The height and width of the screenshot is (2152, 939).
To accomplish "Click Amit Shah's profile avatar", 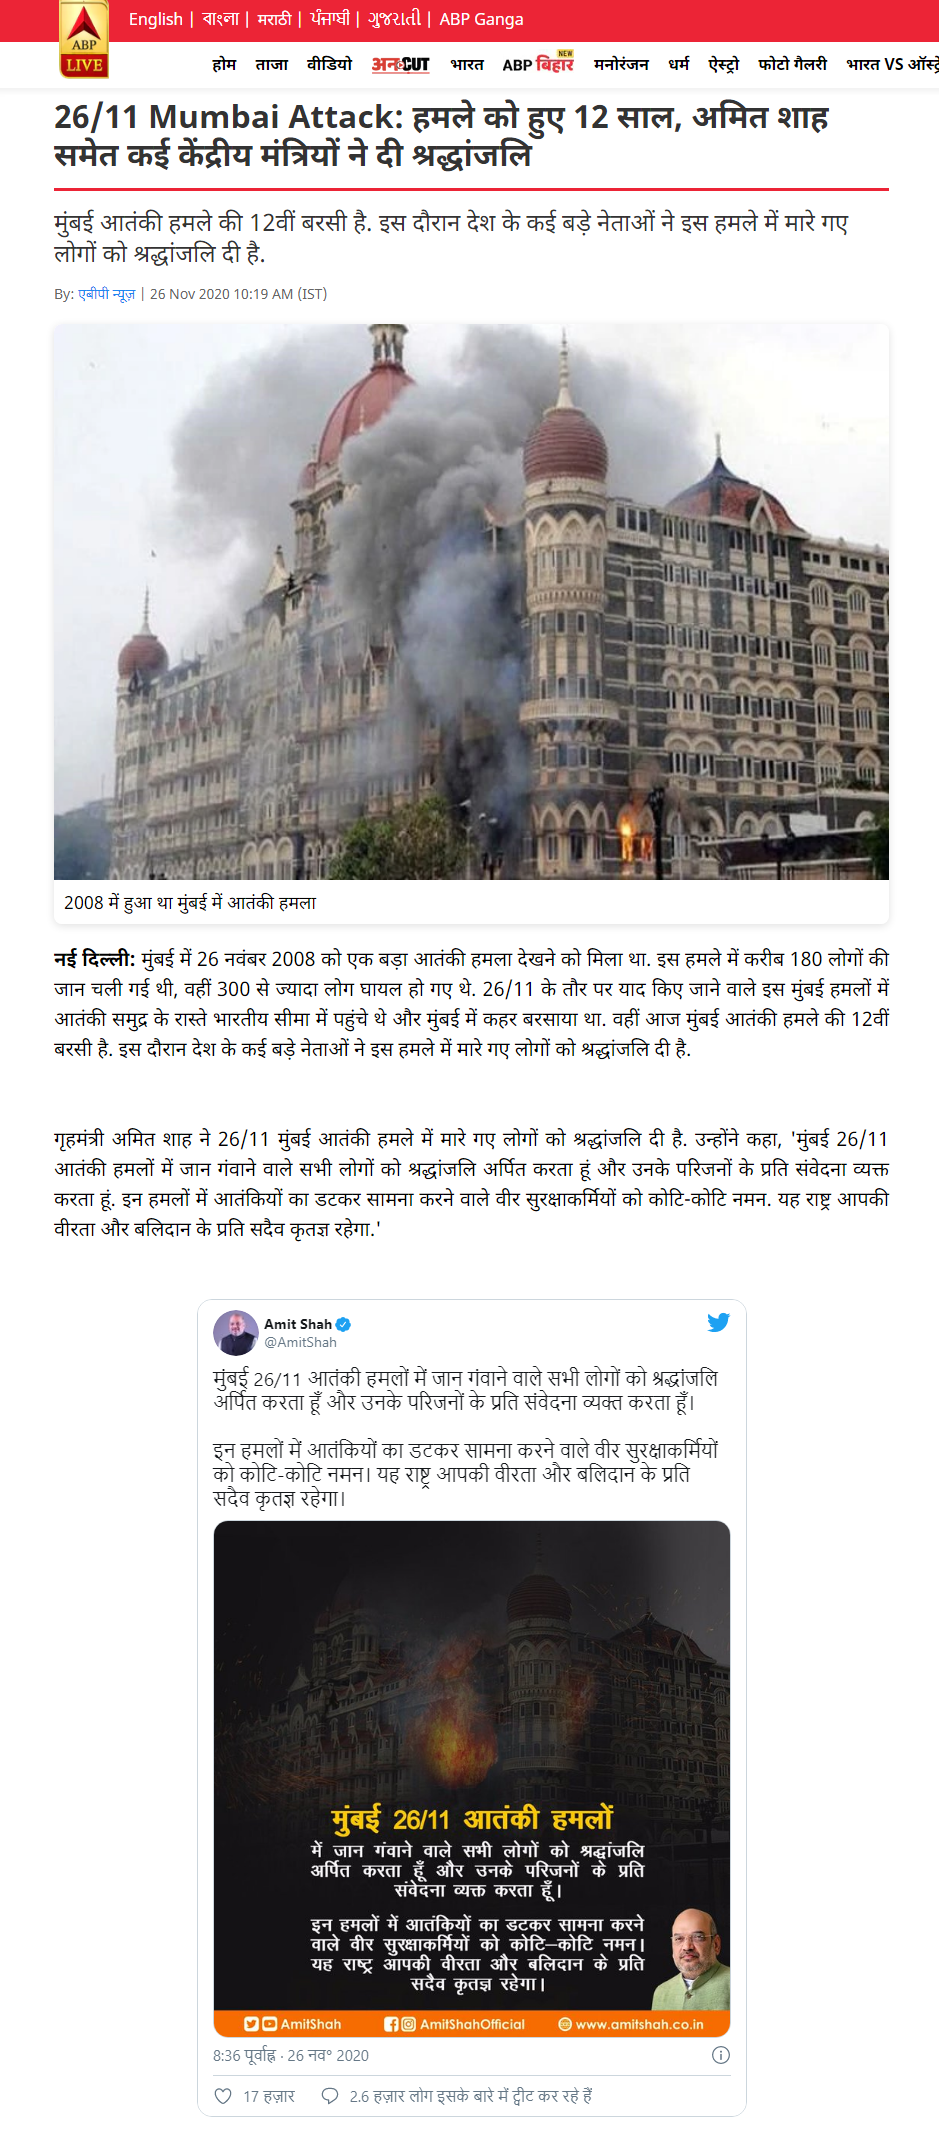I will tap(236, 1333).
